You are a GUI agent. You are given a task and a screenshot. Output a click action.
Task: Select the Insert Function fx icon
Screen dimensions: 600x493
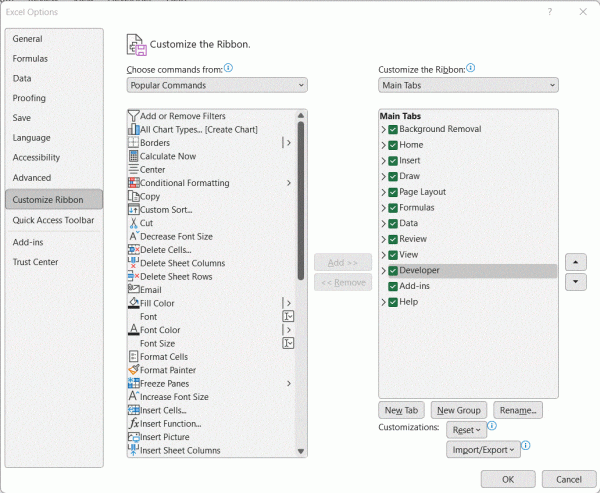point(133,424)
